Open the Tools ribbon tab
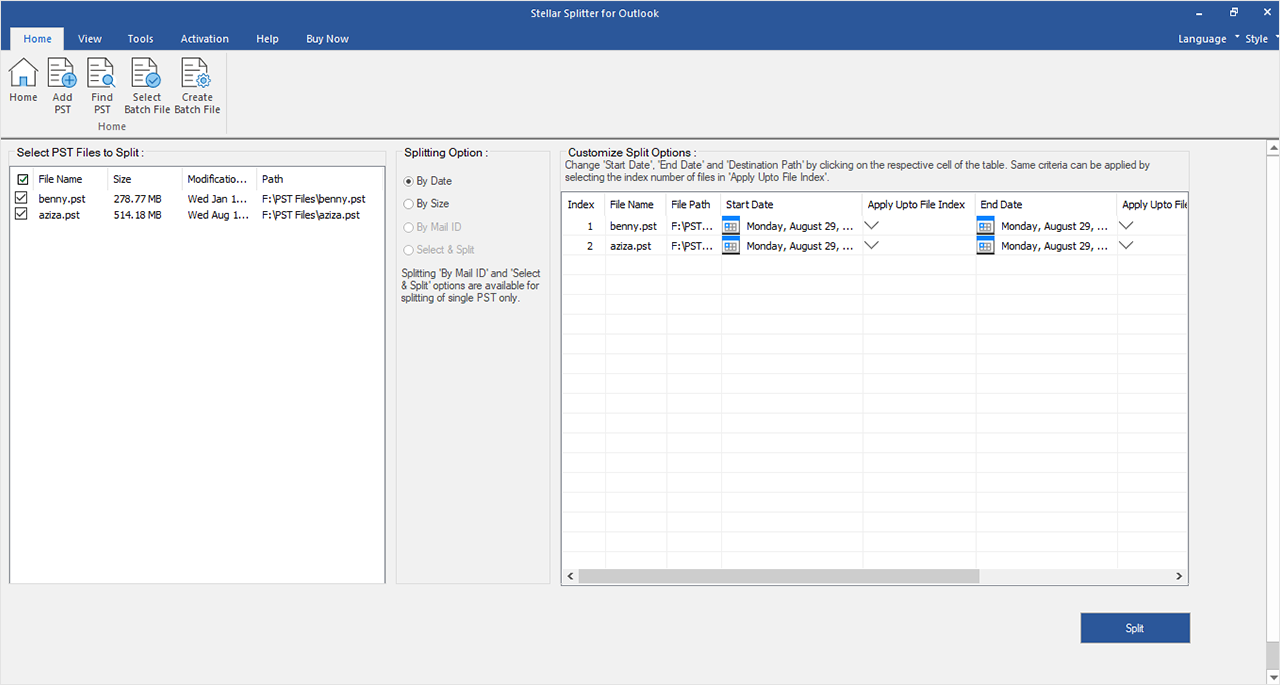Image resolution: width=1280 pixels, height=685 pixels. (x=140, y=39)
